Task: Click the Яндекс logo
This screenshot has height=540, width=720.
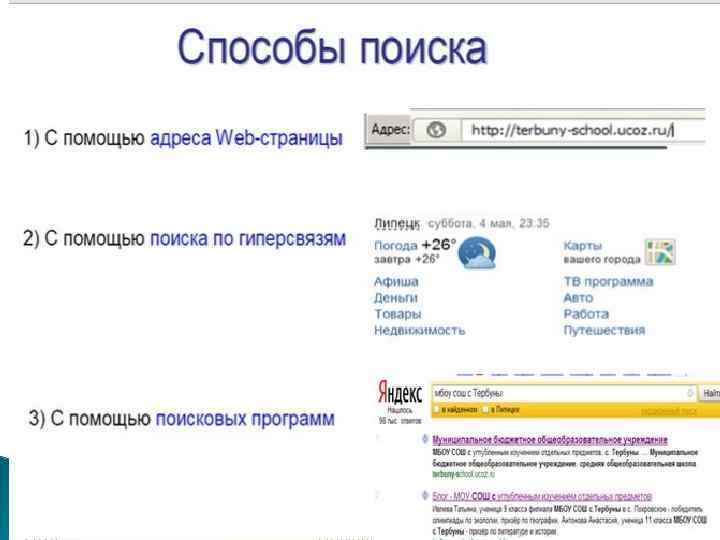Action: click(399, 394)
